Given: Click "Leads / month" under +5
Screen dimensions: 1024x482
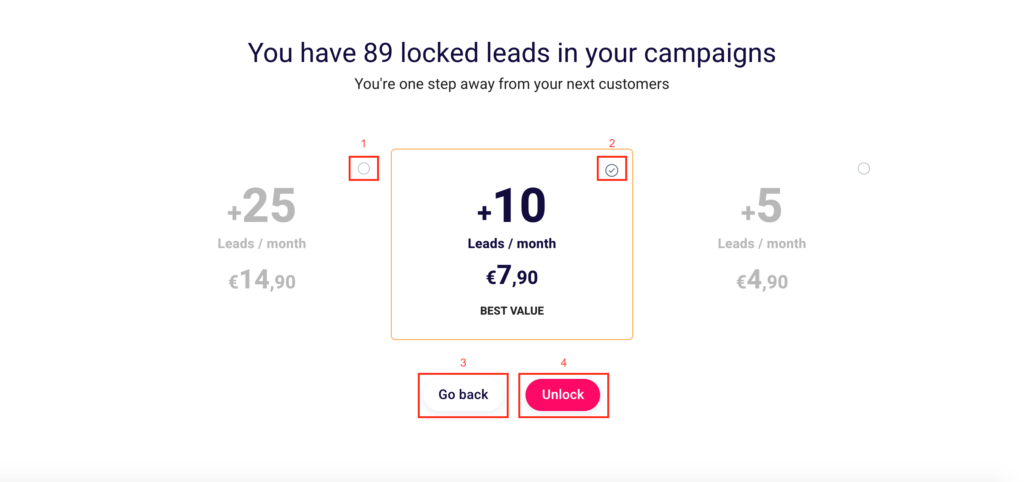Looking at the screenshot, I should pyautogui.click(x=762, y=244).
